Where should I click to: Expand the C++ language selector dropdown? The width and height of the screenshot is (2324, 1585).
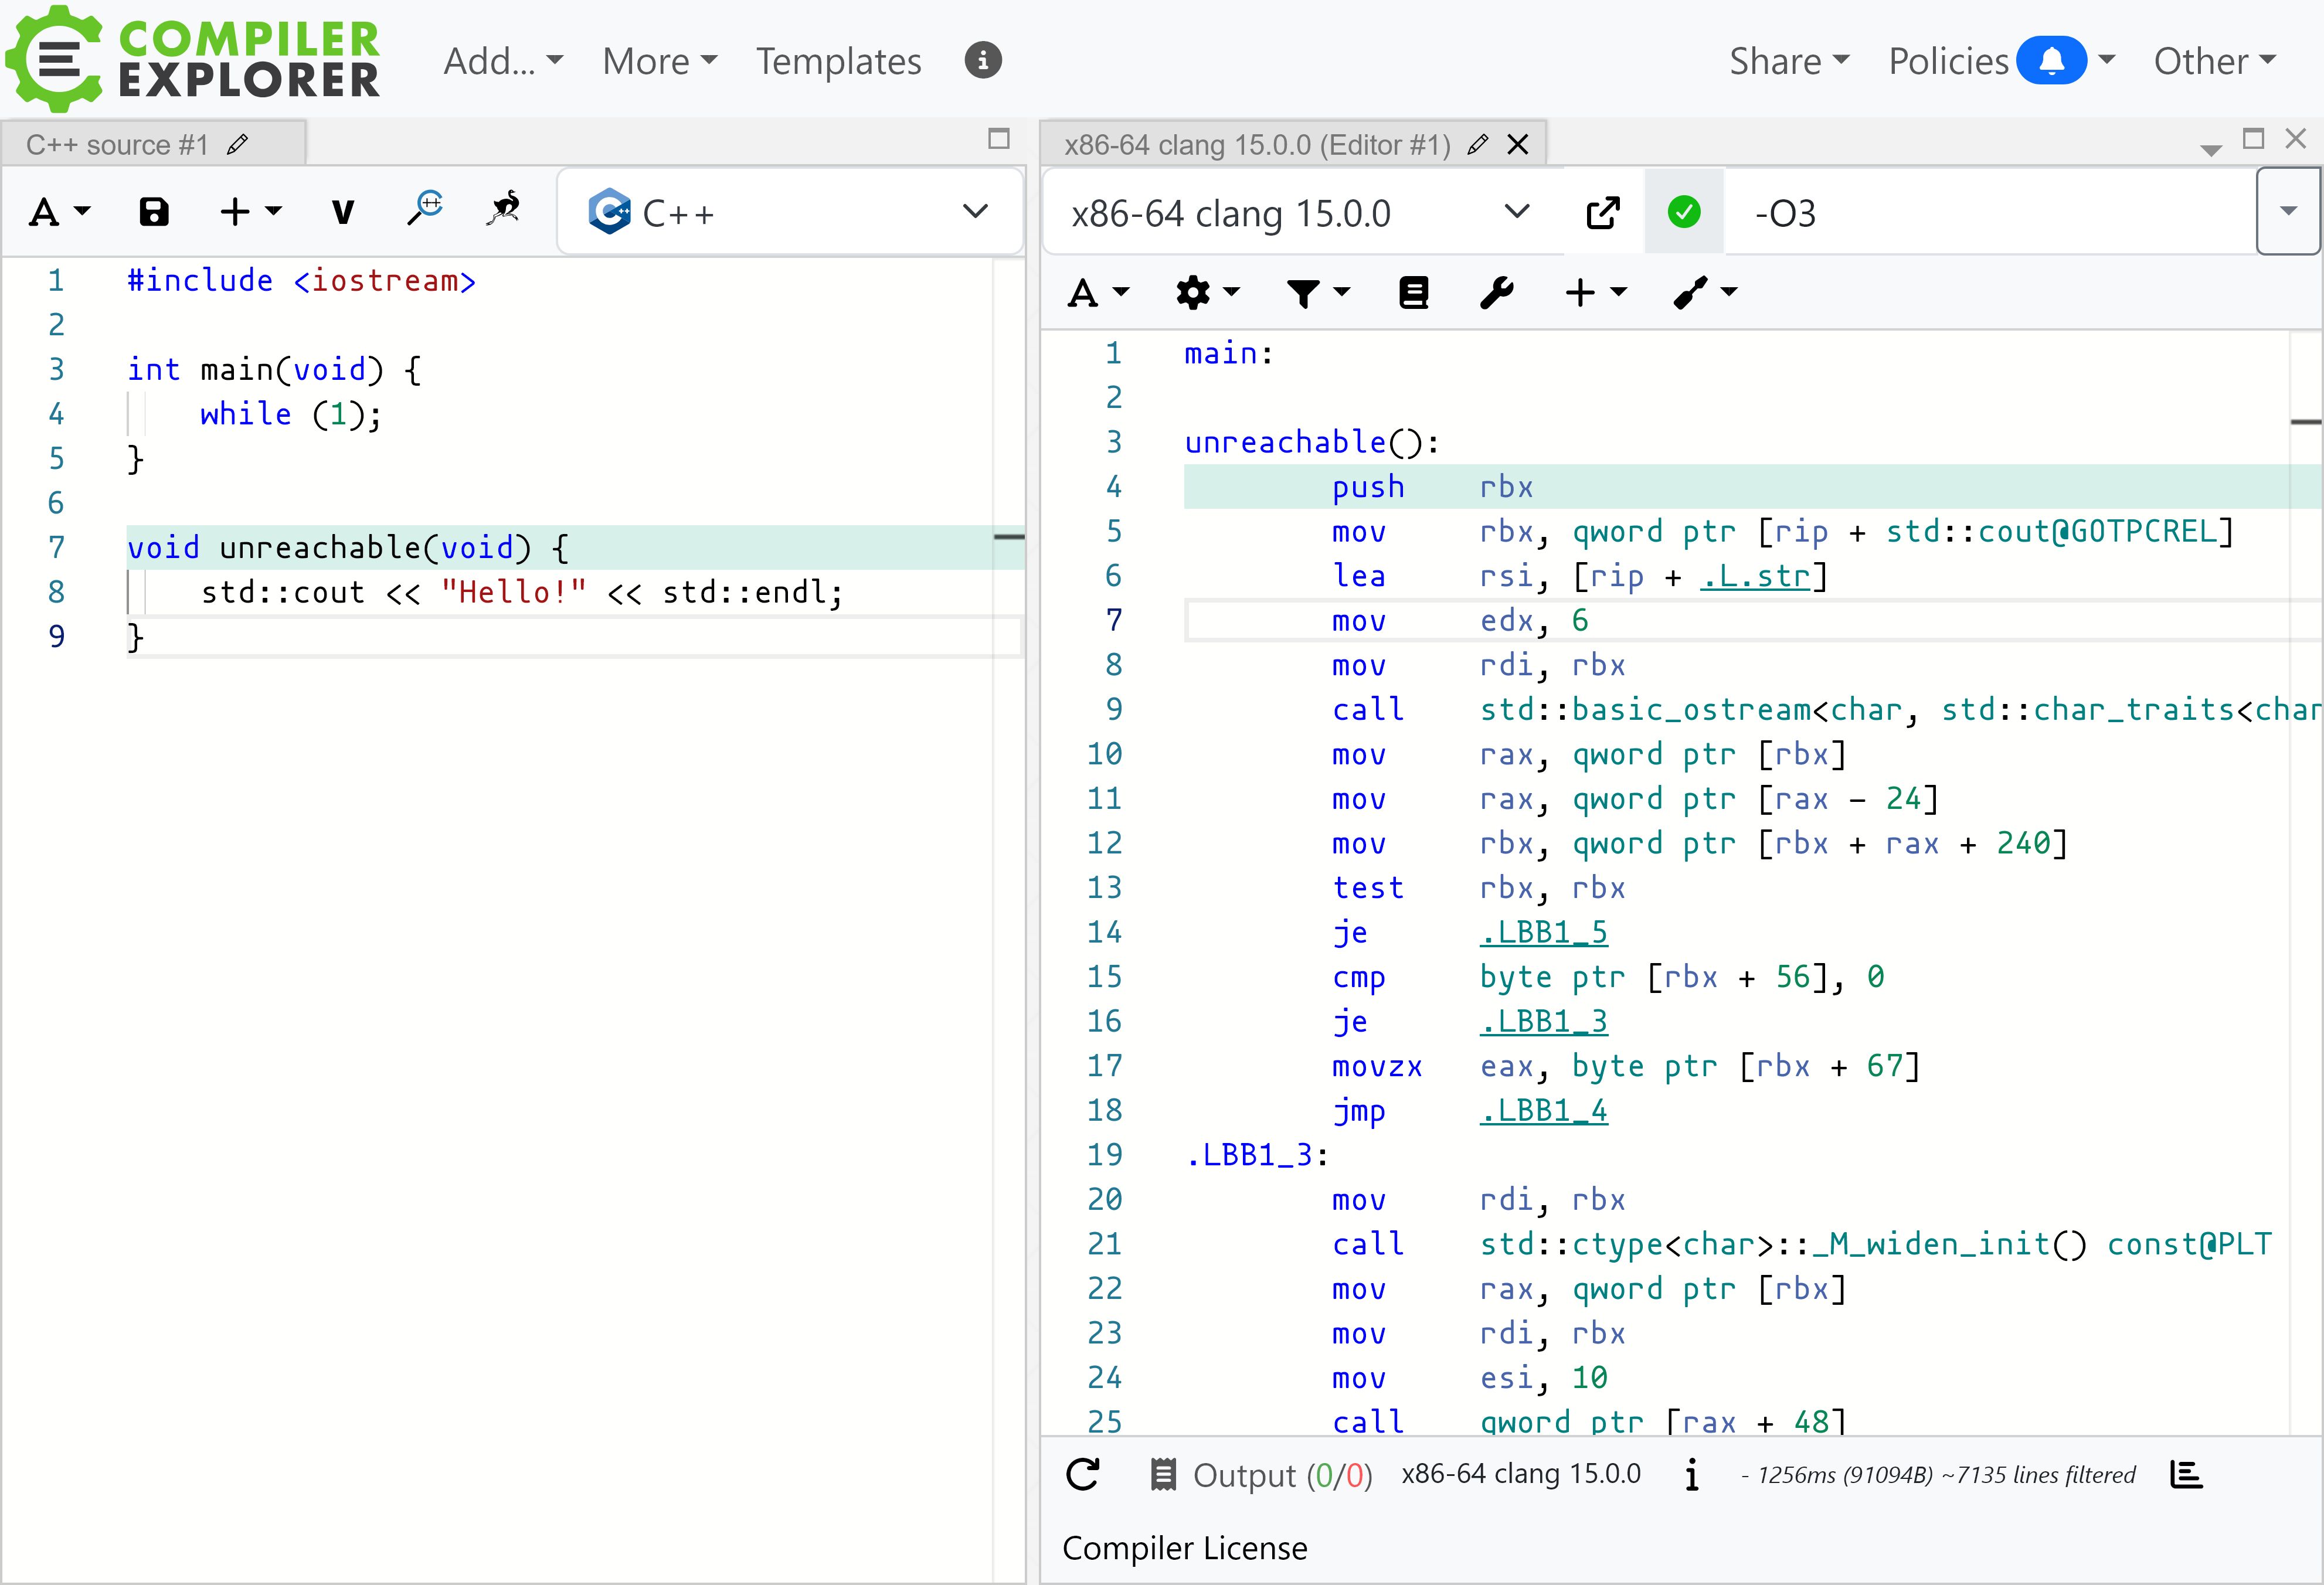tap(790, 213)
